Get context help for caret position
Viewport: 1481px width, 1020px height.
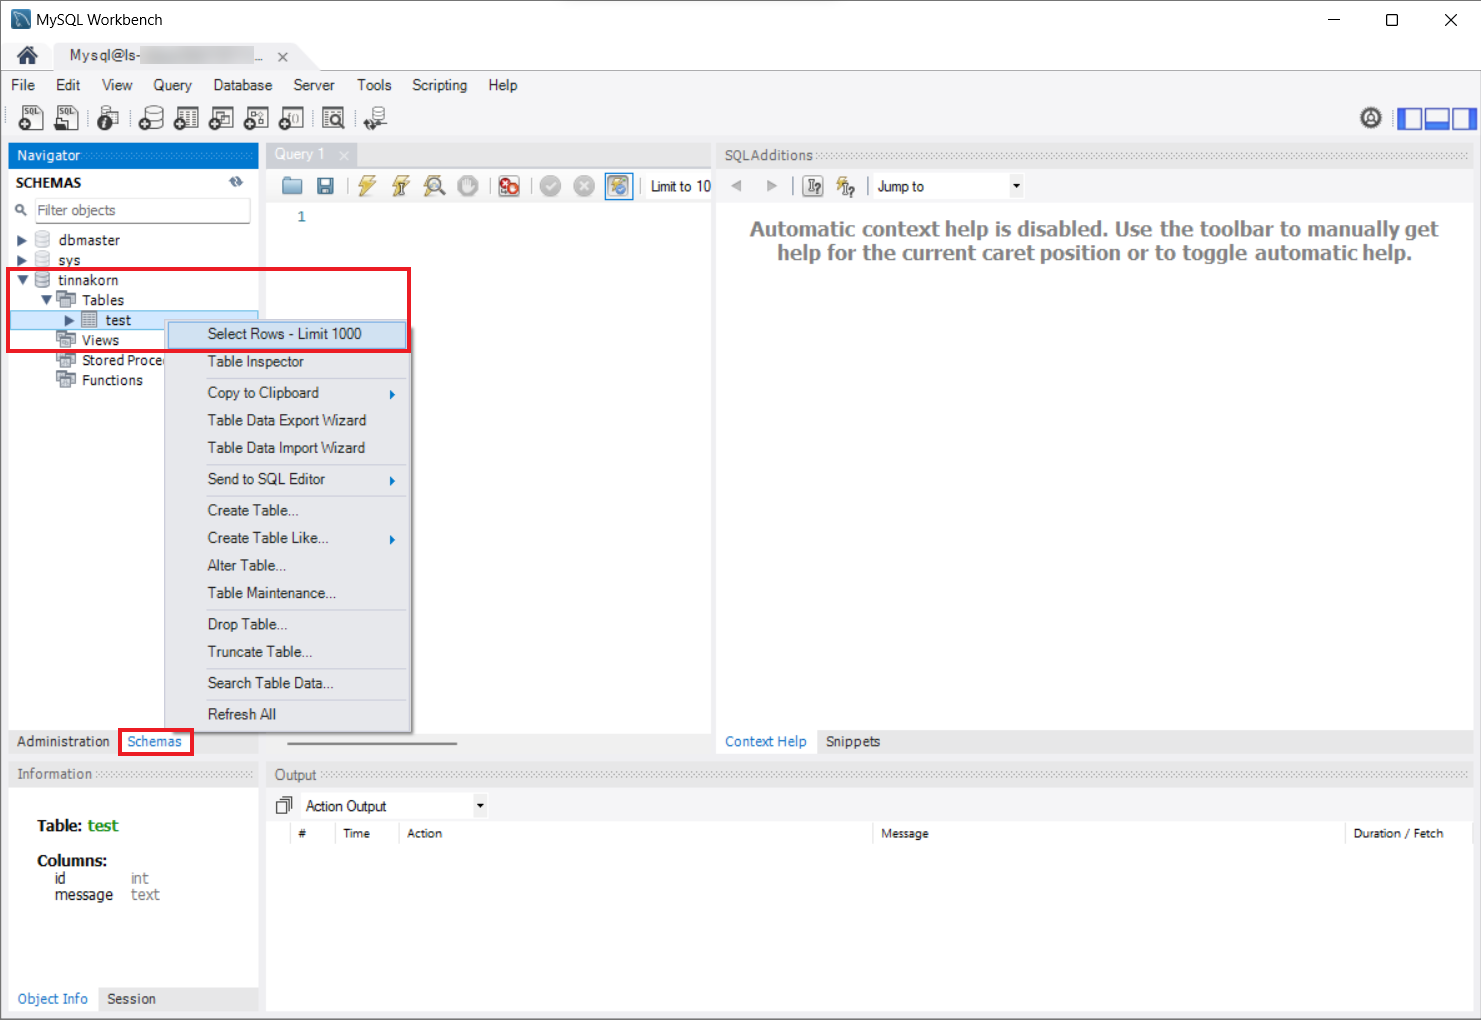pos(813,186)
